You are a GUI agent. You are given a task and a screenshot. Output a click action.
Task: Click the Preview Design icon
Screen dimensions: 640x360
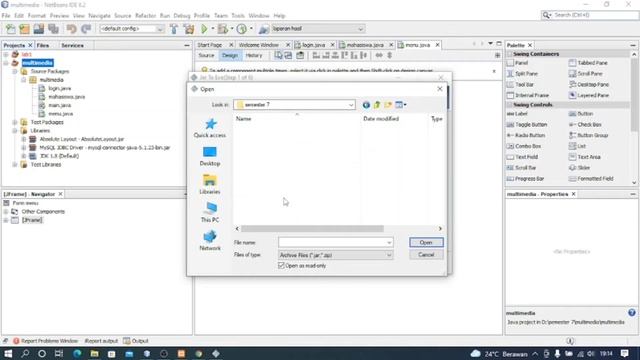300,56
